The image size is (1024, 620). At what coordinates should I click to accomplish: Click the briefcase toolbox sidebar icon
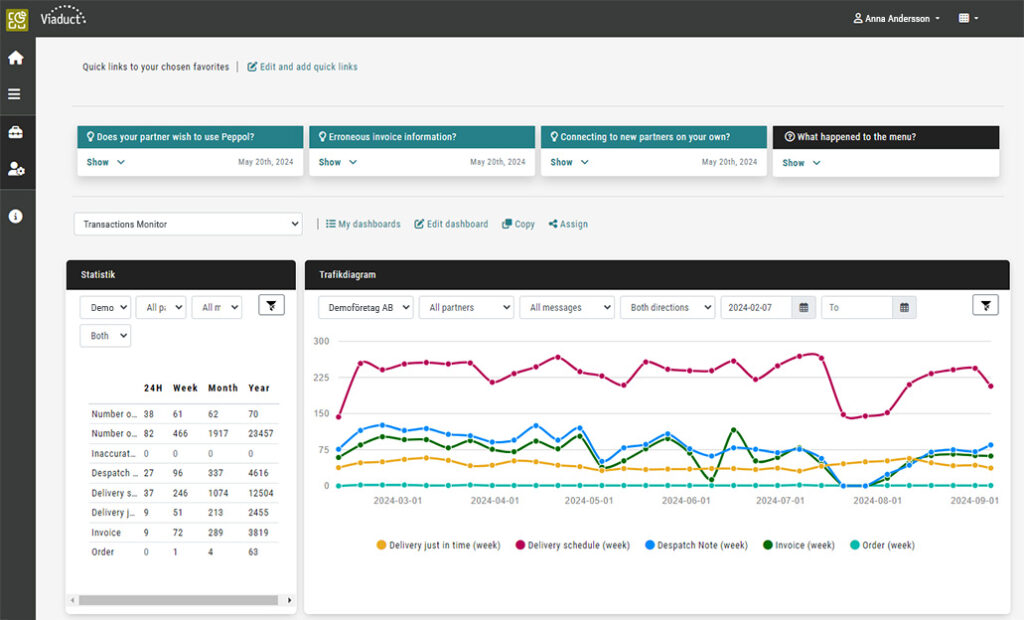16,132
